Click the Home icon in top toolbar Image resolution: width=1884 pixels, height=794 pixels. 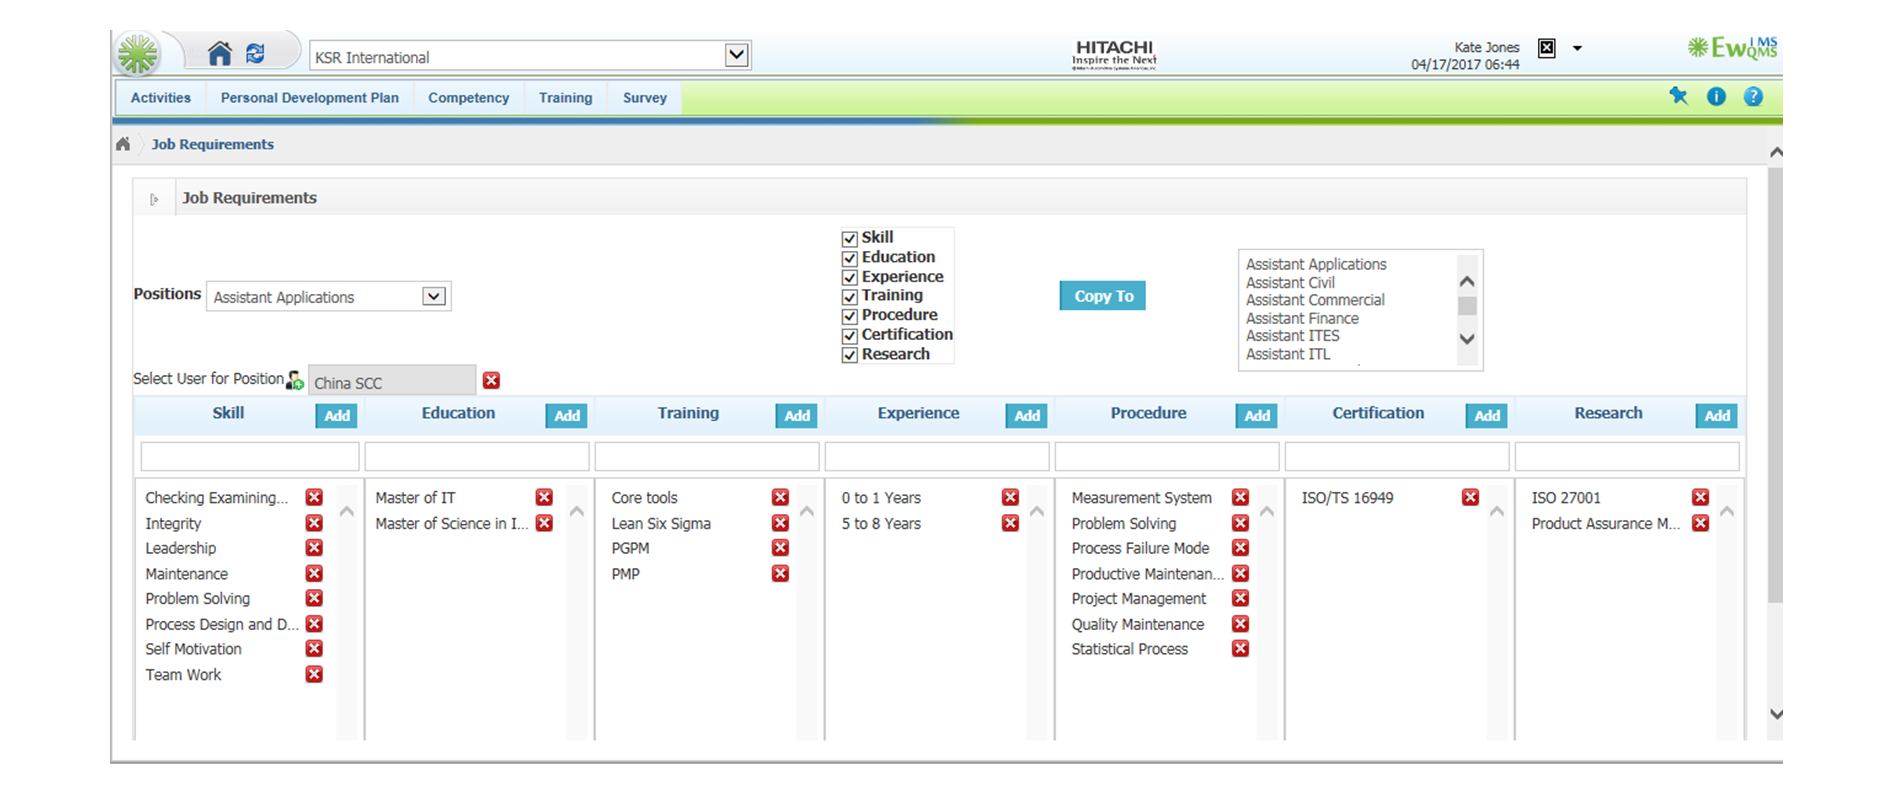tap(220, 53)
